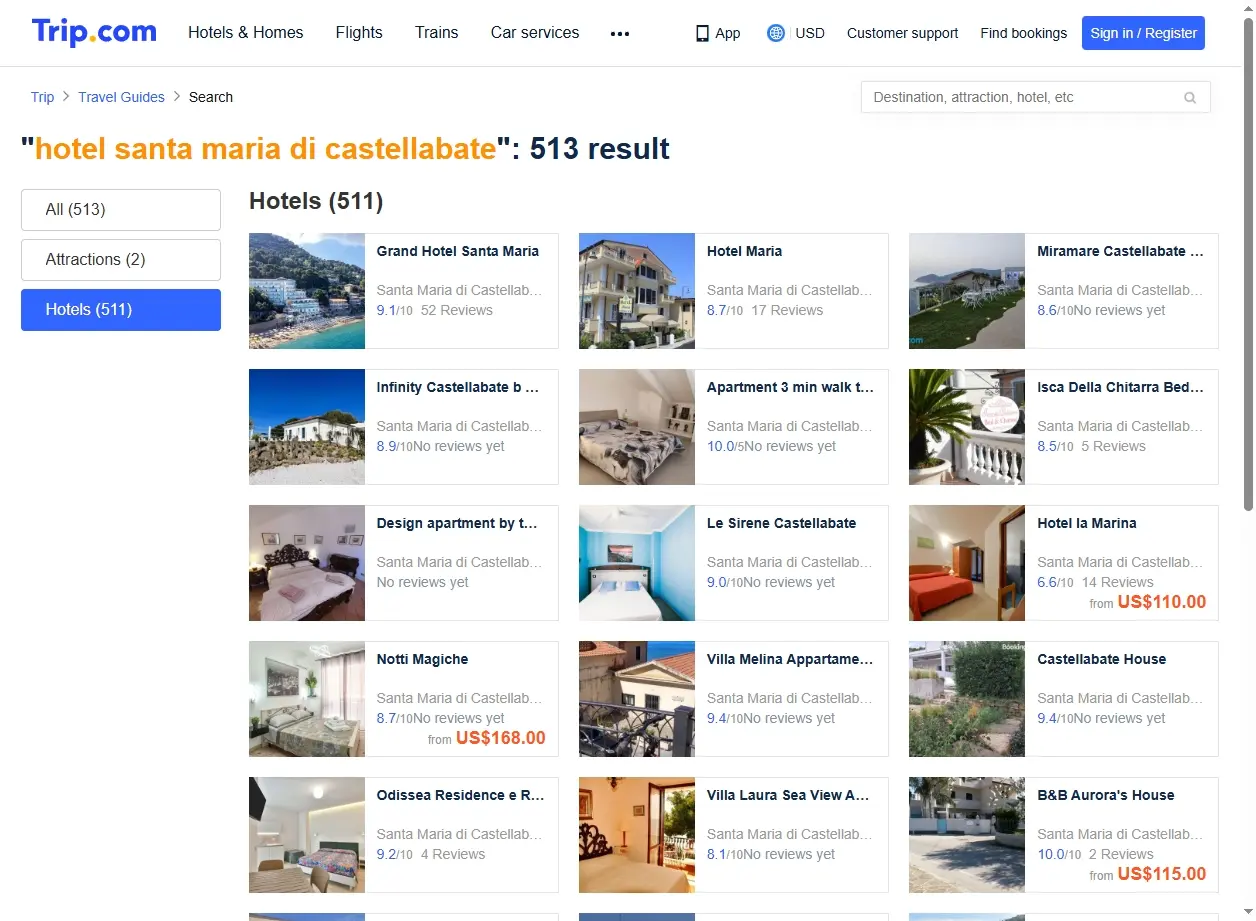Open Le Sirene Castellabate photo
Image resolution: width=1256 pixels, height=921 pixels.
(x=637, y=563)
